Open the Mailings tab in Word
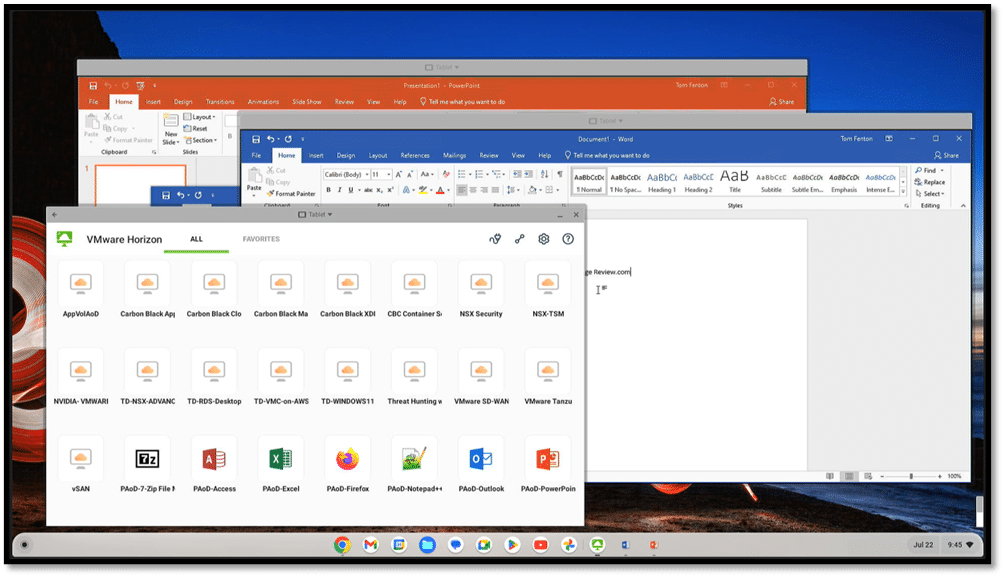The image size is (1004, 577). [x=455, y=156]
